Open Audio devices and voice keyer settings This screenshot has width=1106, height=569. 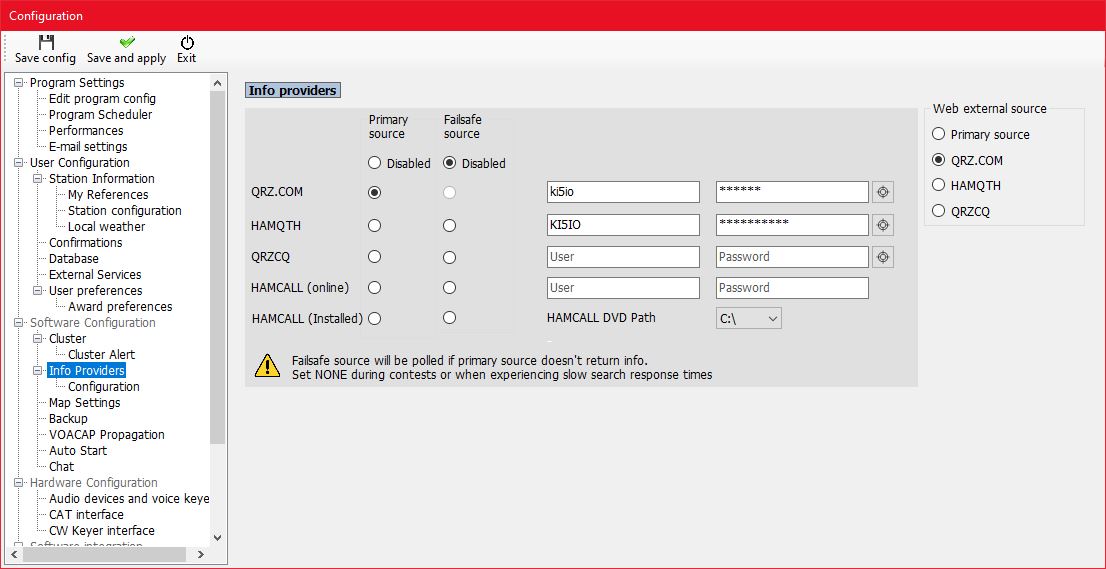coord(129,498)
